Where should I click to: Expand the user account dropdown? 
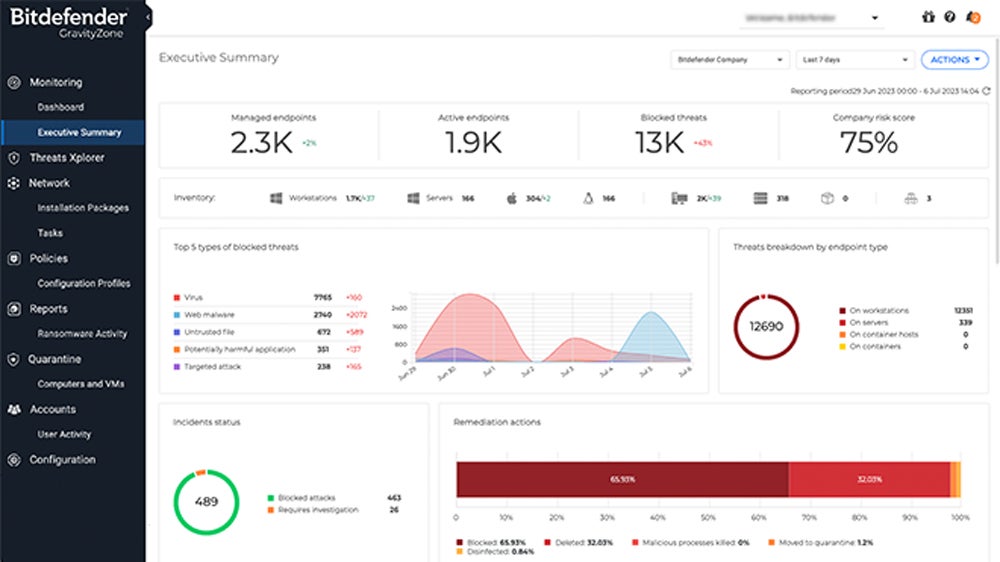(x=874, y=18)
